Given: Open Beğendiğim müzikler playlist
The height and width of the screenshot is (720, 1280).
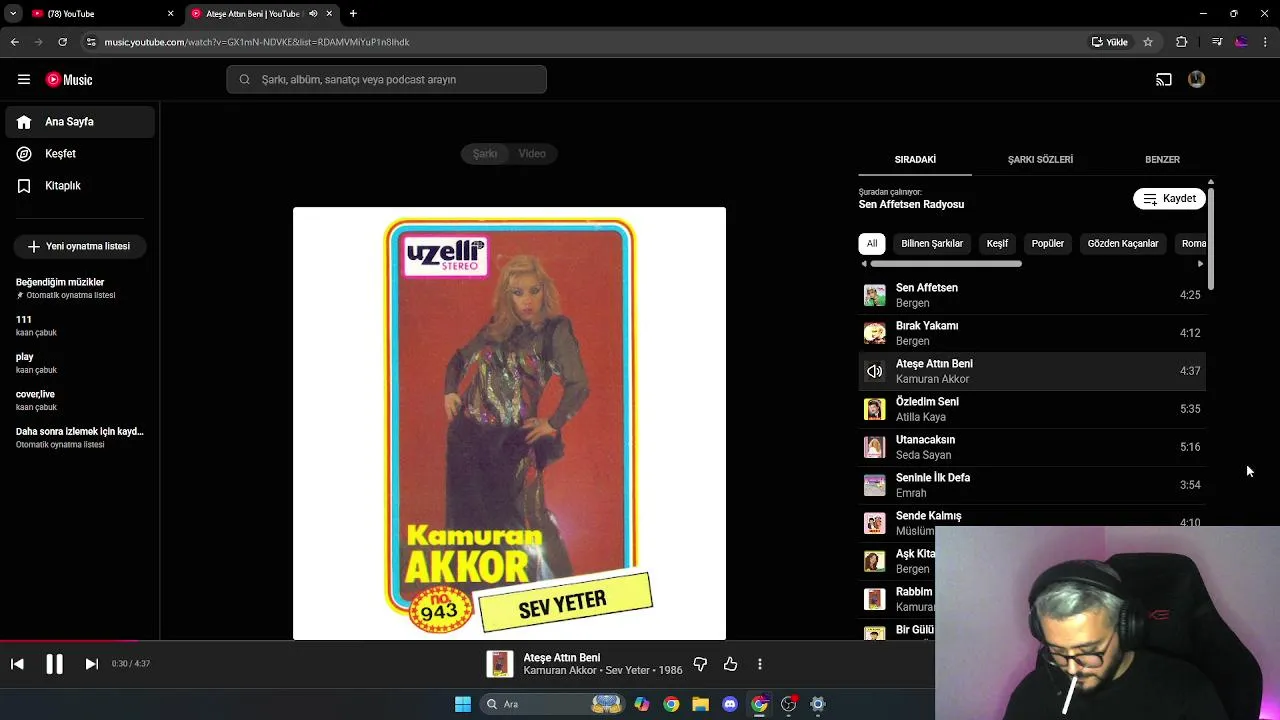Looking at the screenshot, I should [x=80, y=288].
